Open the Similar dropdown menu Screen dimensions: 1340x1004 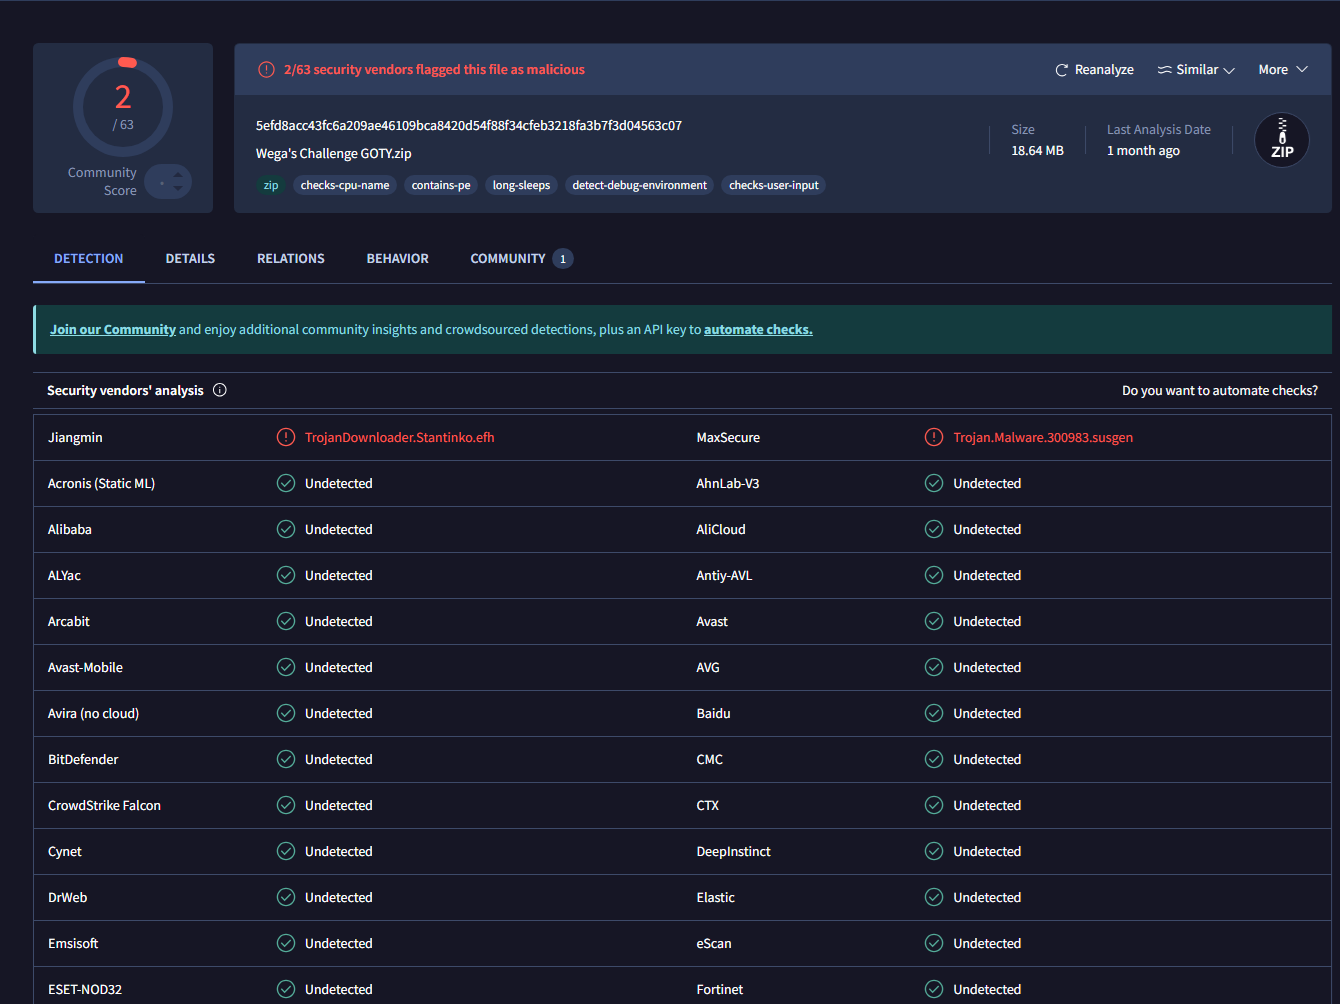[1196, 70]
